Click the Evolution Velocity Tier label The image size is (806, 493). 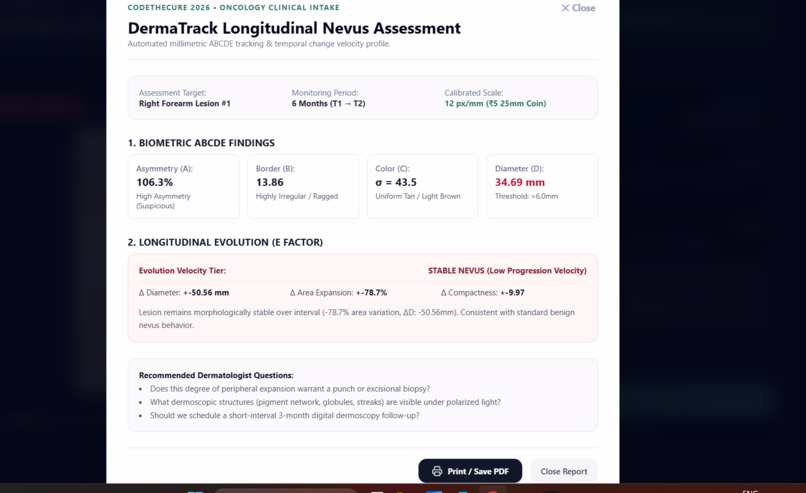182,270
